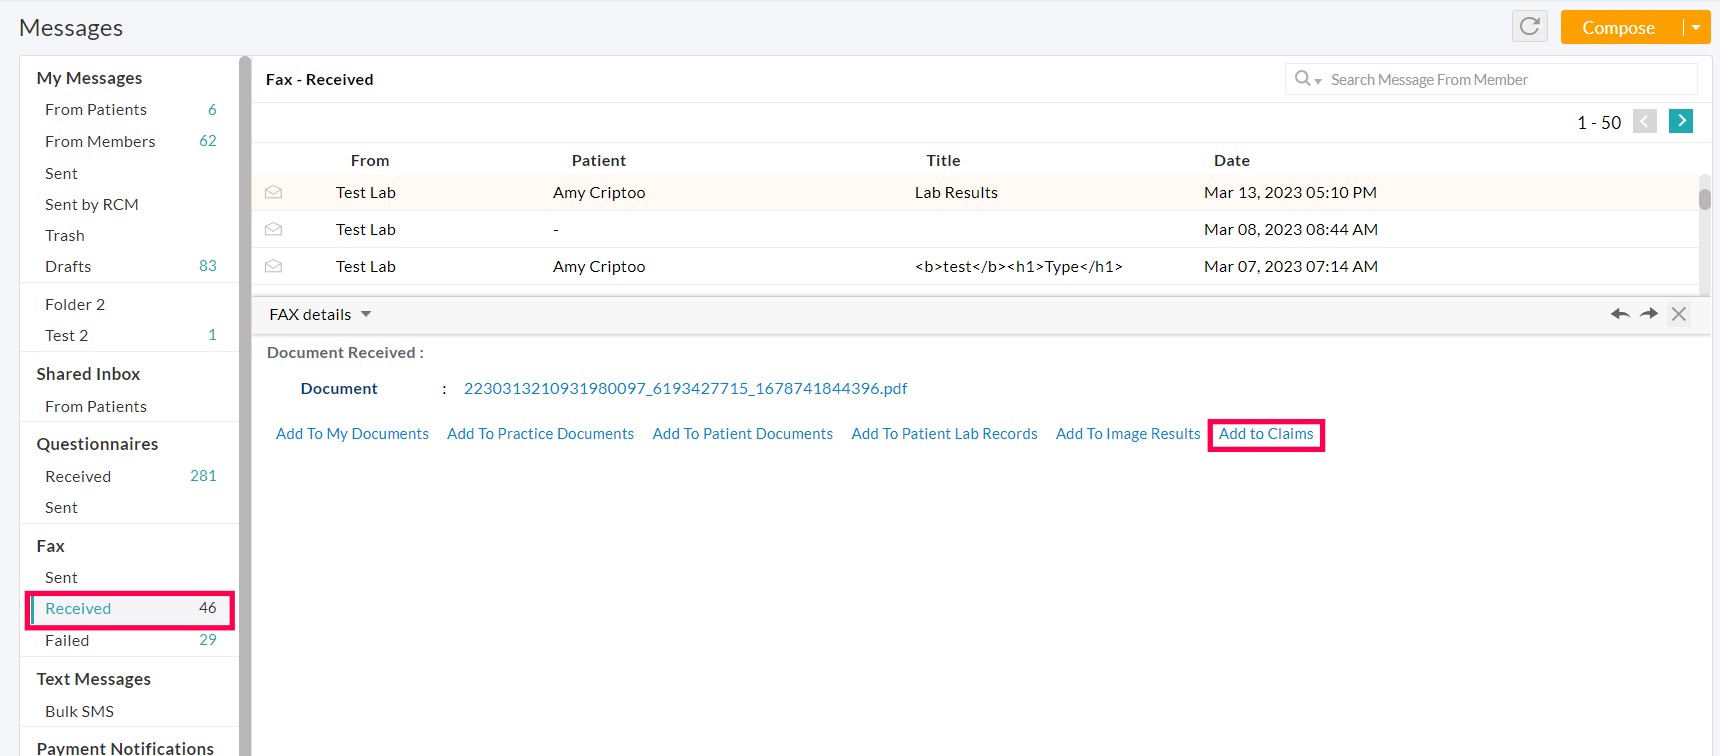Go to next page of faxes

pos(1681,122)
